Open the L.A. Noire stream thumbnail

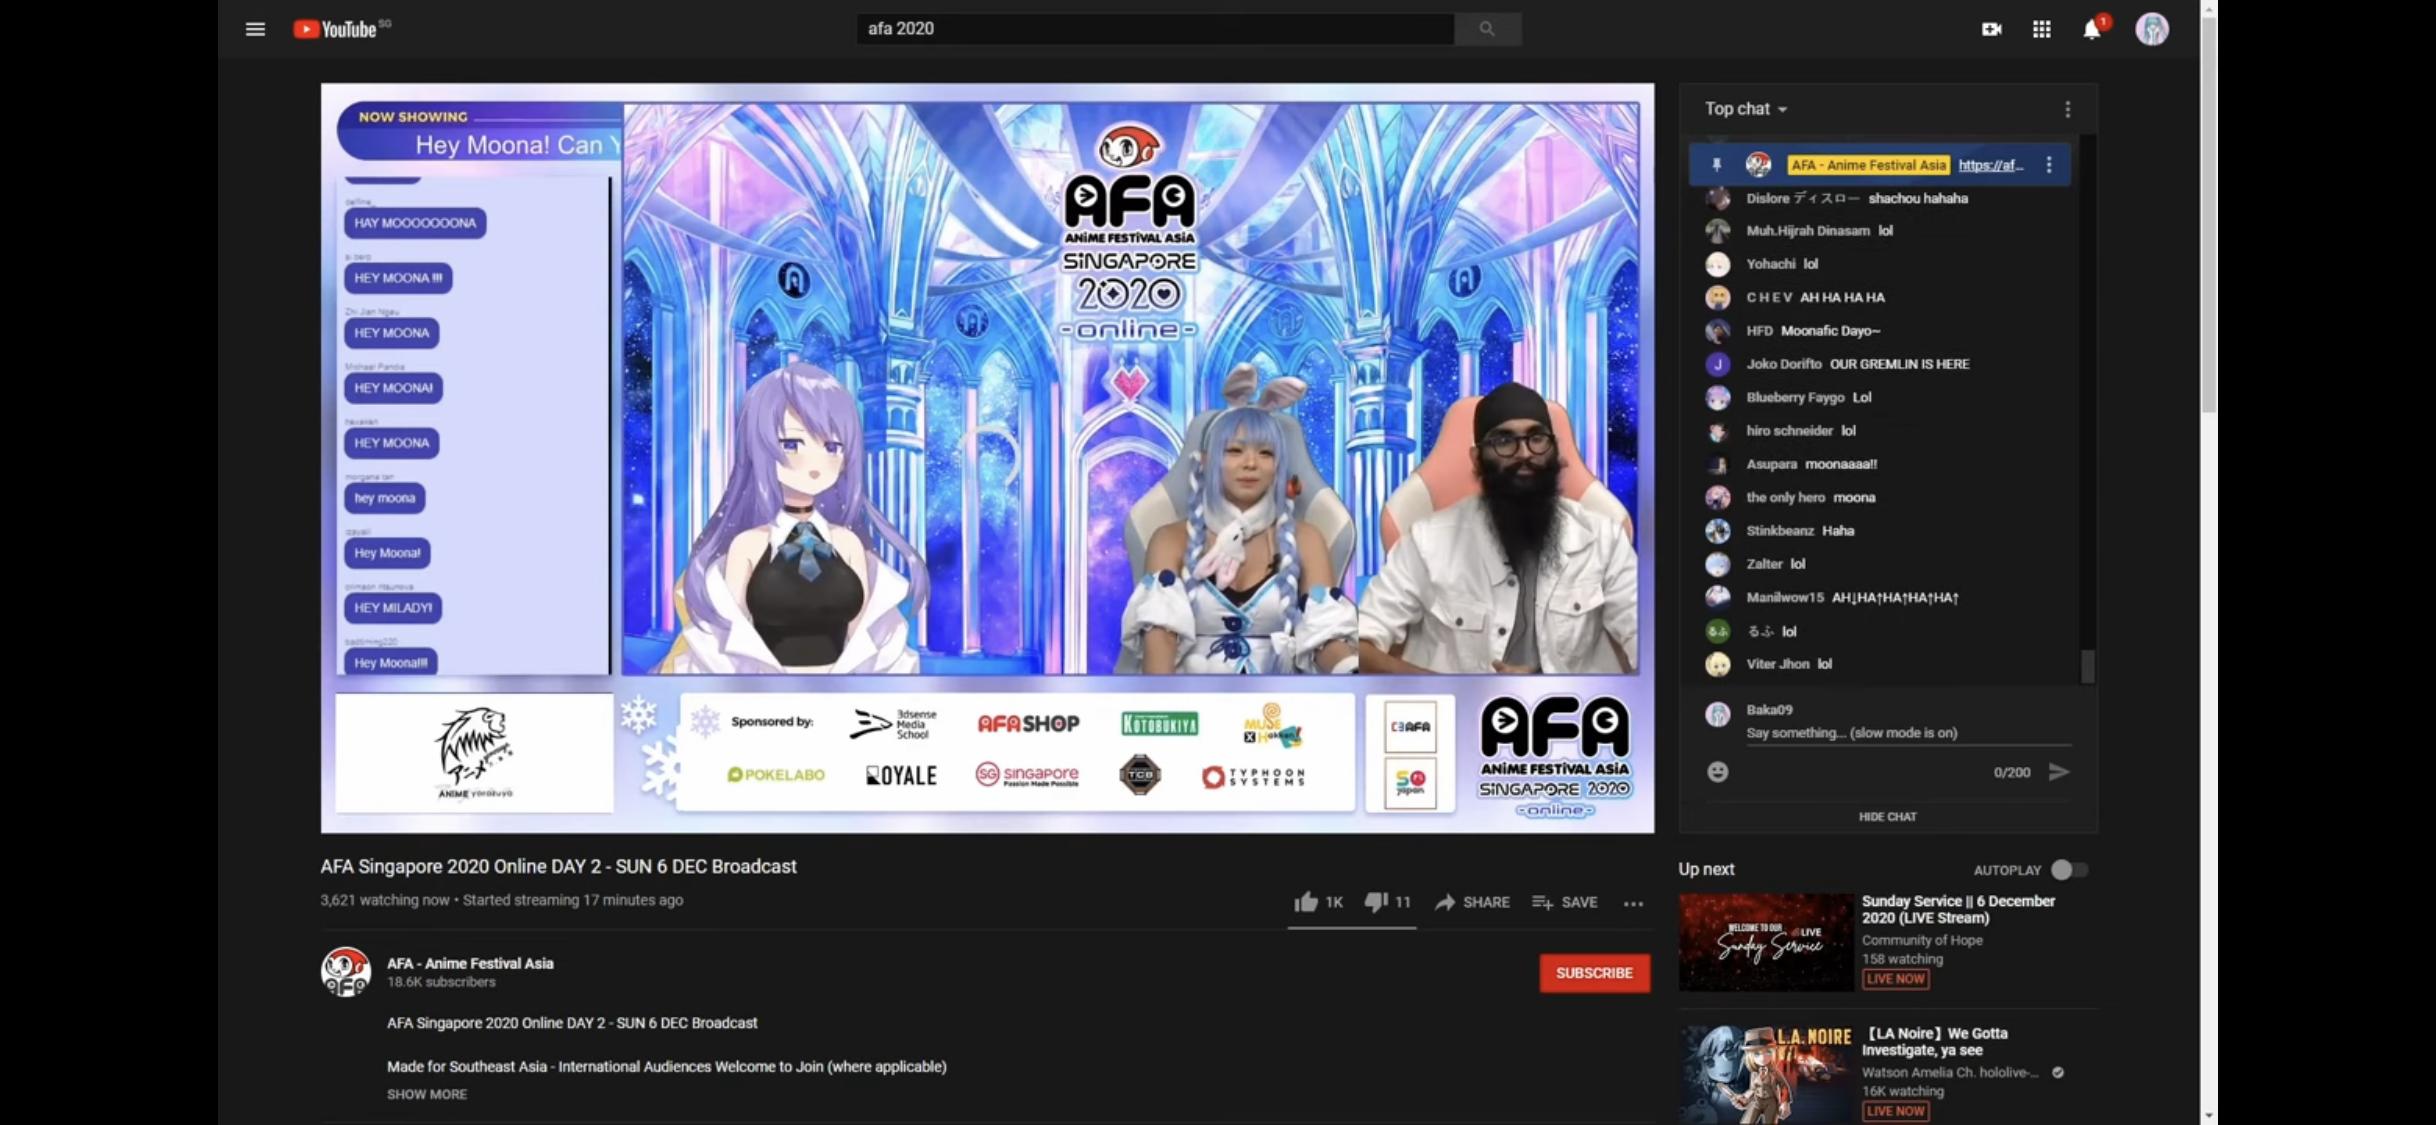coord(1766,1074)
